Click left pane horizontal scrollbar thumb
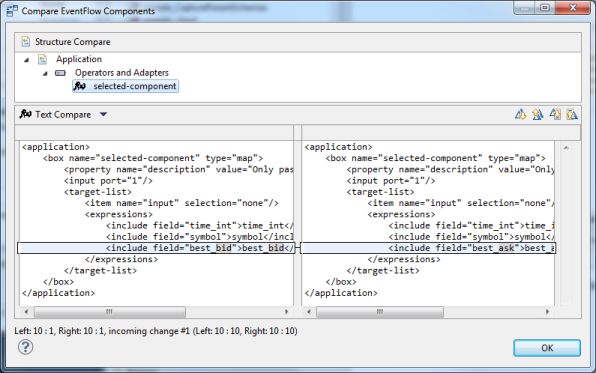The height and width of the screenshot is (373, 596). 109,312
